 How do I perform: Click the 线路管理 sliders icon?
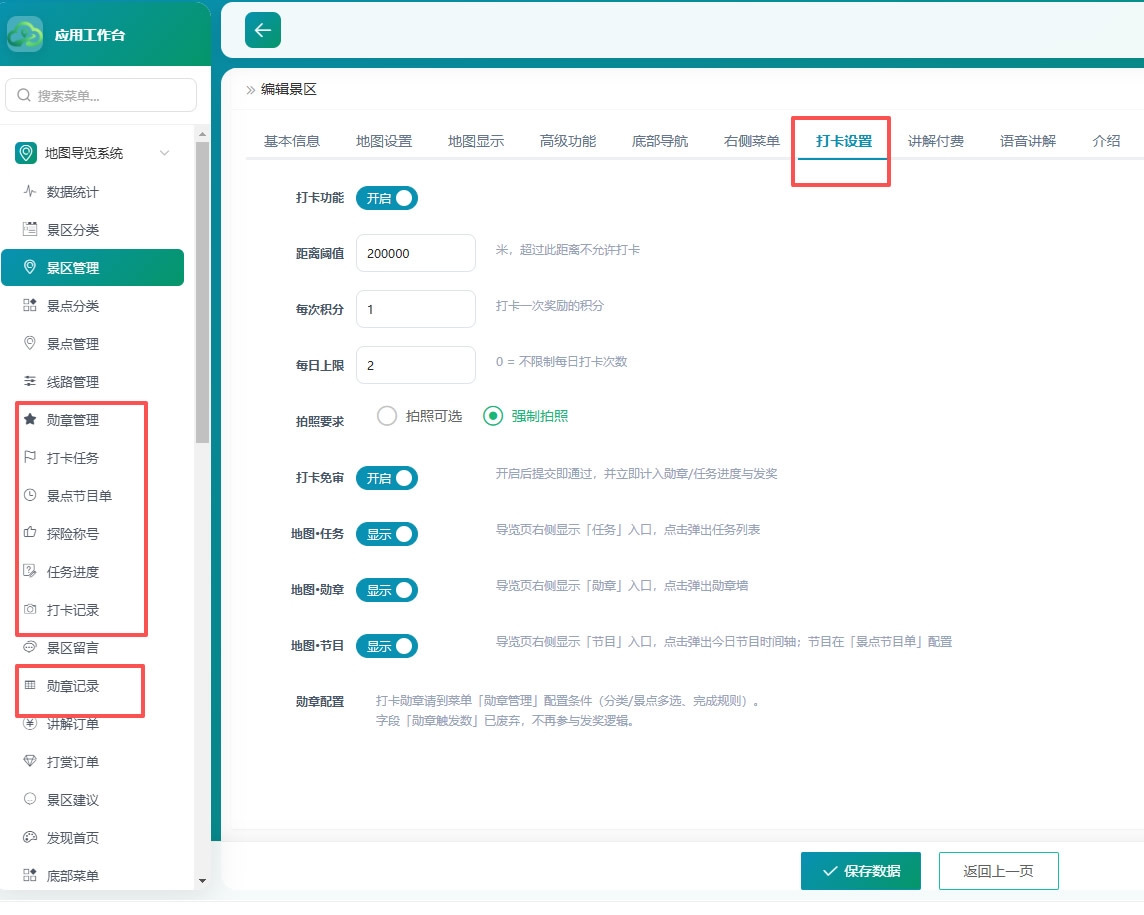(30, 381)
